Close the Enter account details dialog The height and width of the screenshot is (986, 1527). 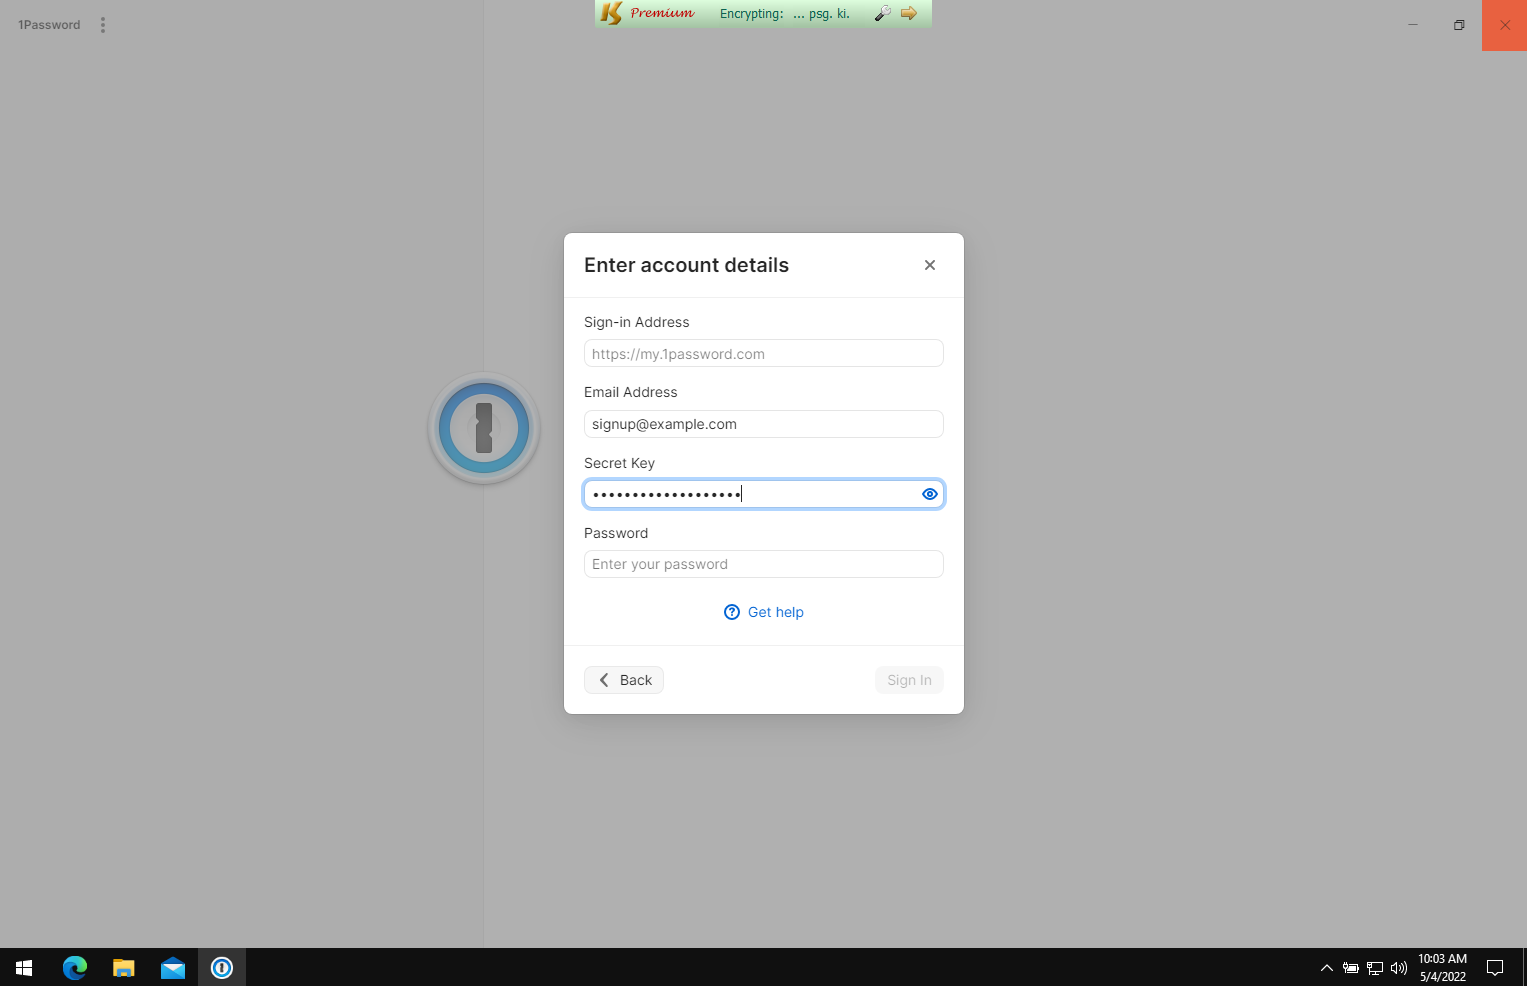pyautogui.click(x=930, y=265)
